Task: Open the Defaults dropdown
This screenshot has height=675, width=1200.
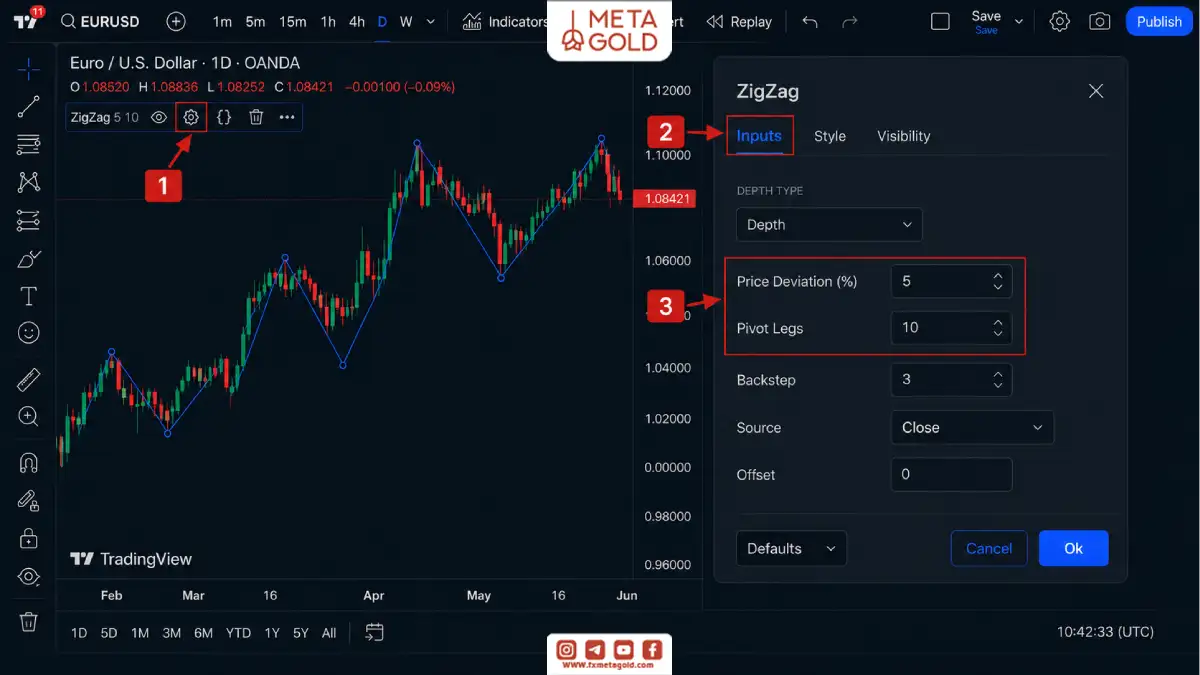Action: 791,548
